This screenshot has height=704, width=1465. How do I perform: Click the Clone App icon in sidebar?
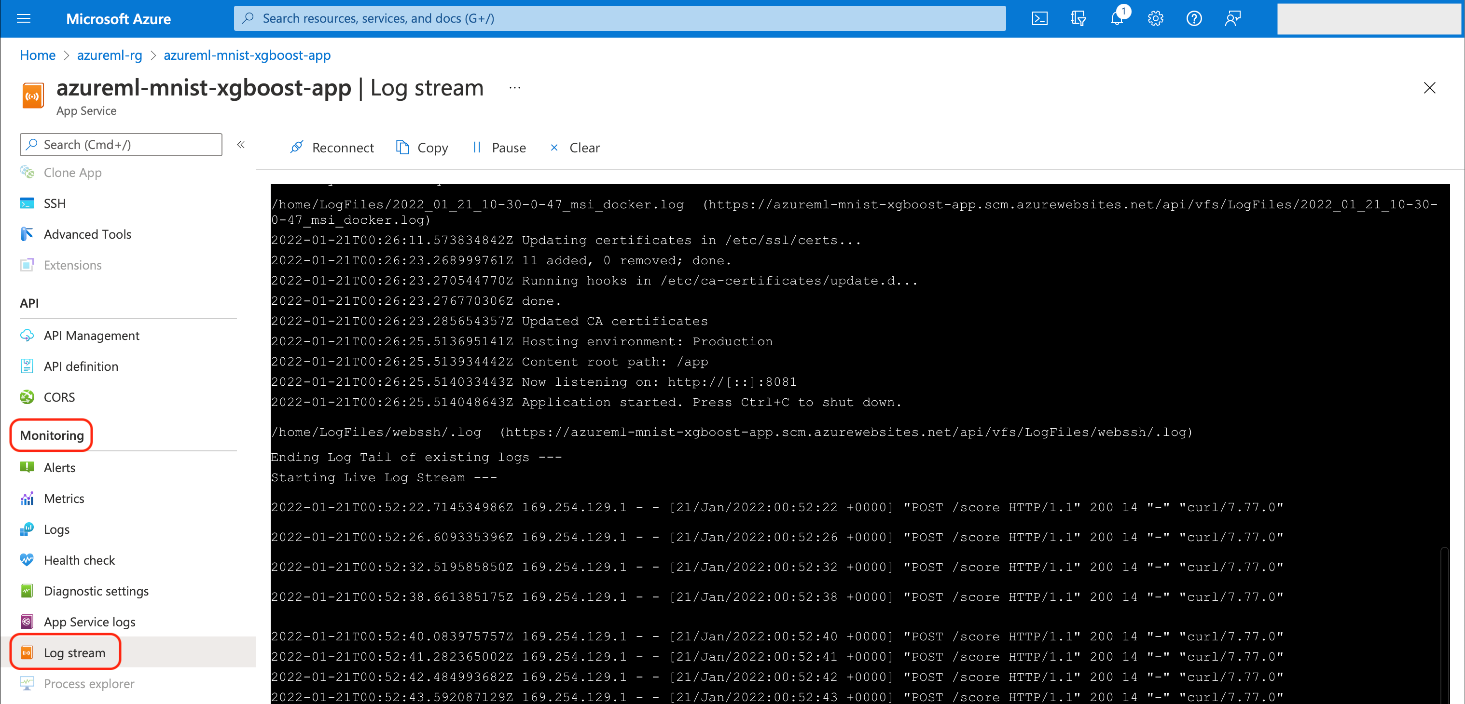click(27, 173)
